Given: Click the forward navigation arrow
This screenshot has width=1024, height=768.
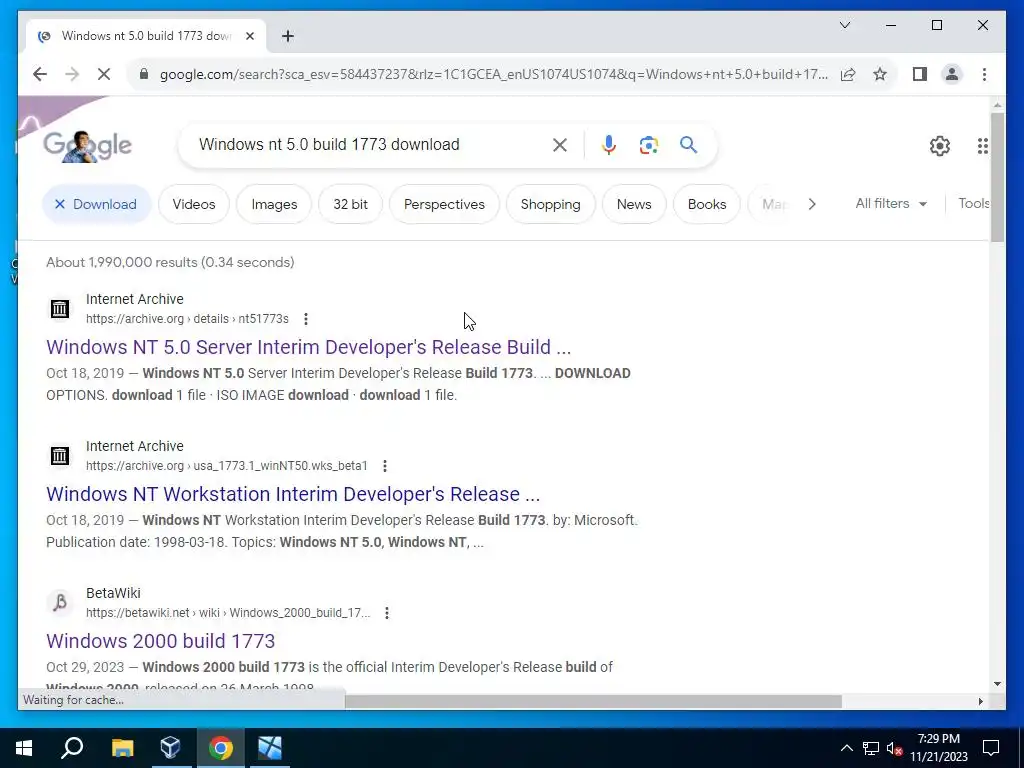Looking at the screenshot, I should tap(72, 74).
